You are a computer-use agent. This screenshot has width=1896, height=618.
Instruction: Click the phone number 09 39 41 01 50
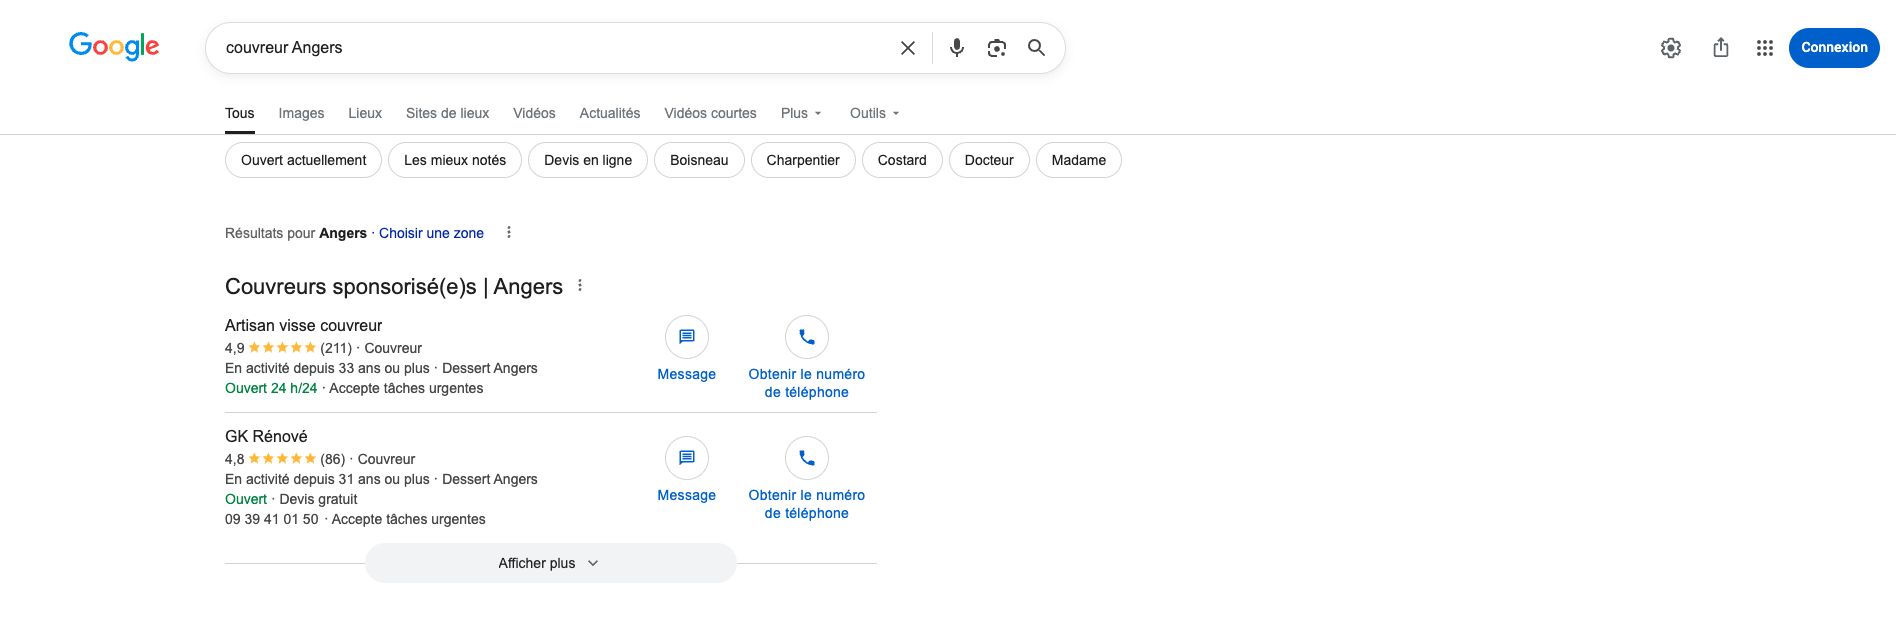pyautogui.click(x=272, y=519)
